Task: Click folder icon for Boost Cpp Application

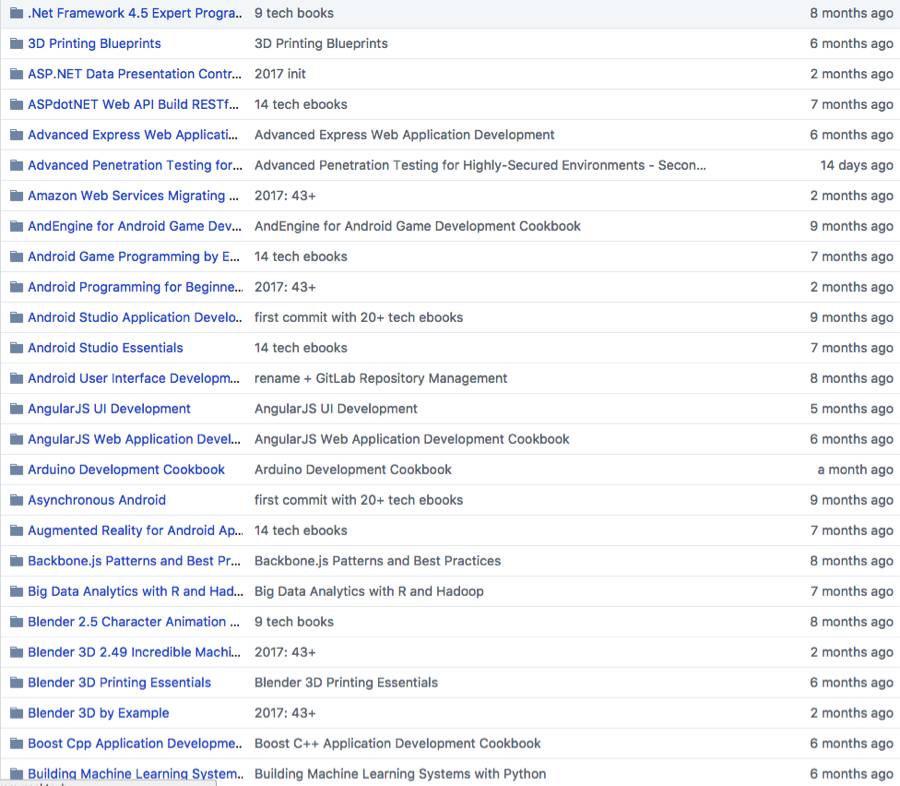Action: 17,744
